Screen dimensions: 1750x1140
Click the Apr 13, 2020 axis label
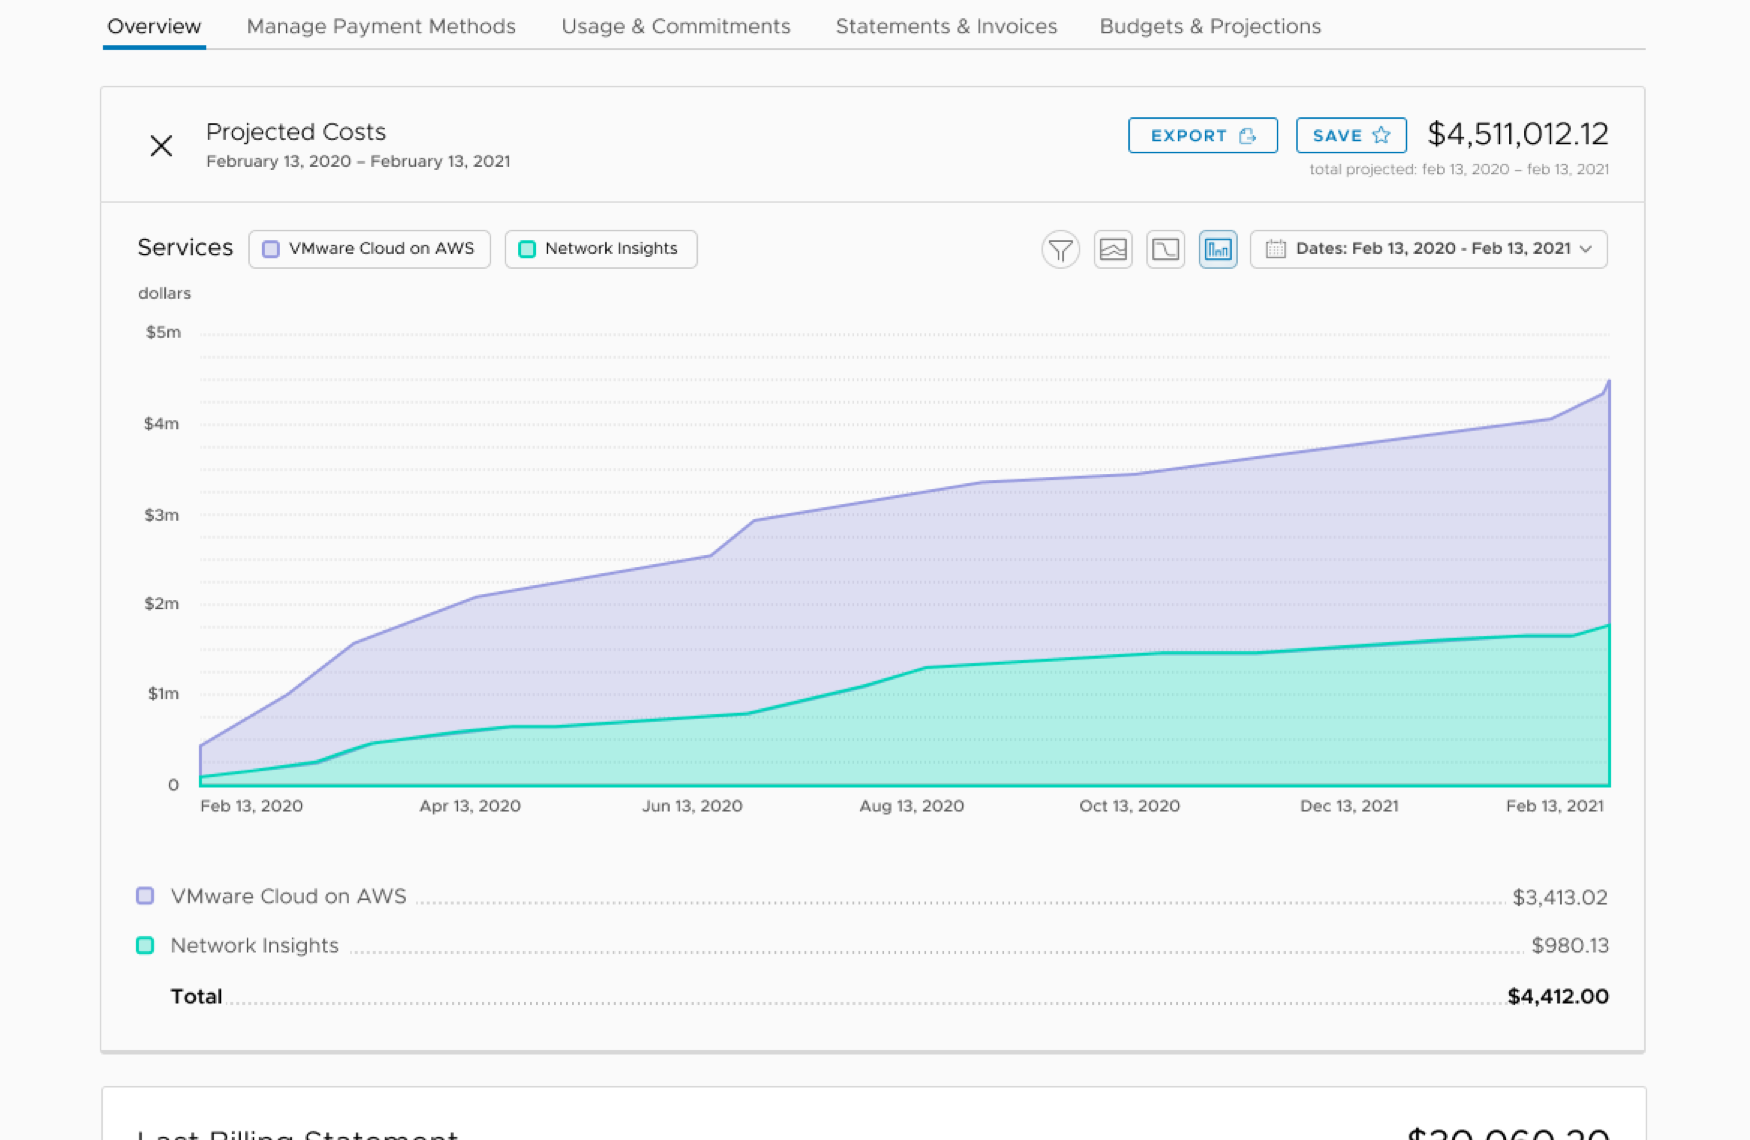[470, 806]
